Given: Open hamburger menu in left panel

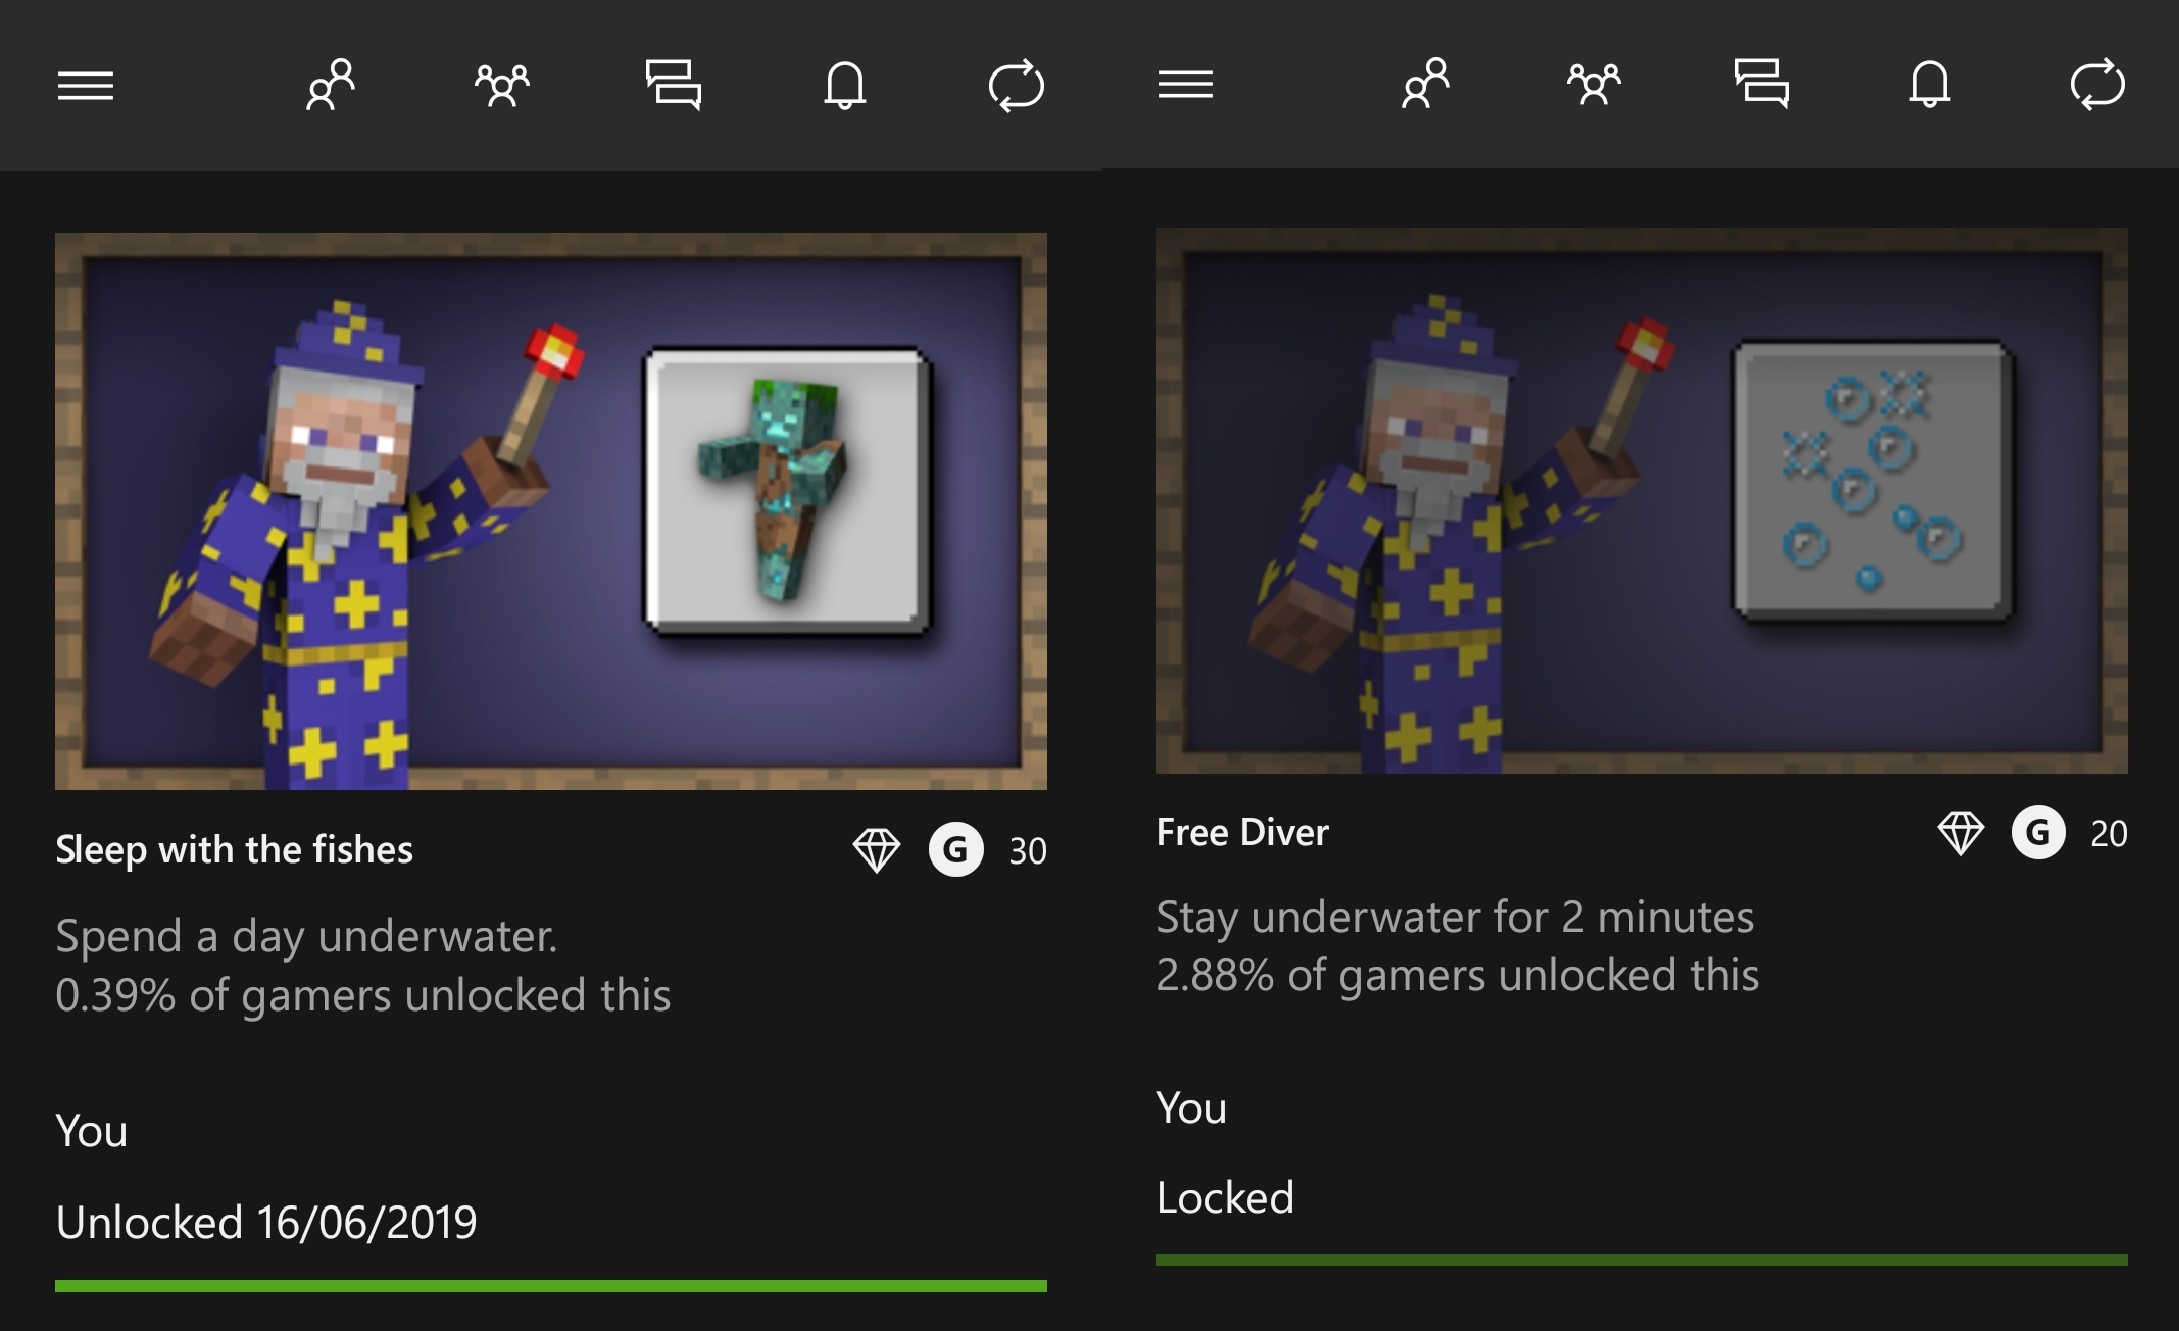Looking at the screenshot, I should tap(85, 86).
